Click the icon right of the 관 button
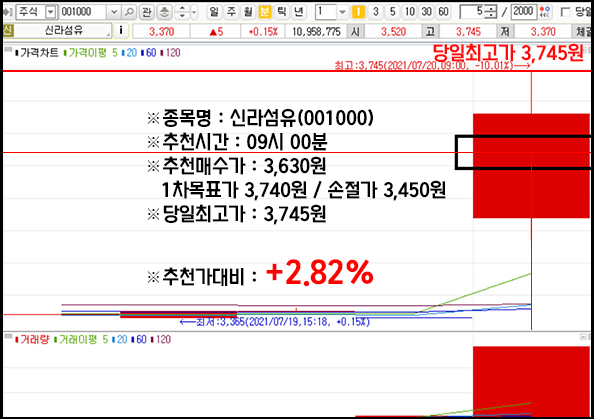The width and height of the screenshot is (594, 419). point(164,12)
